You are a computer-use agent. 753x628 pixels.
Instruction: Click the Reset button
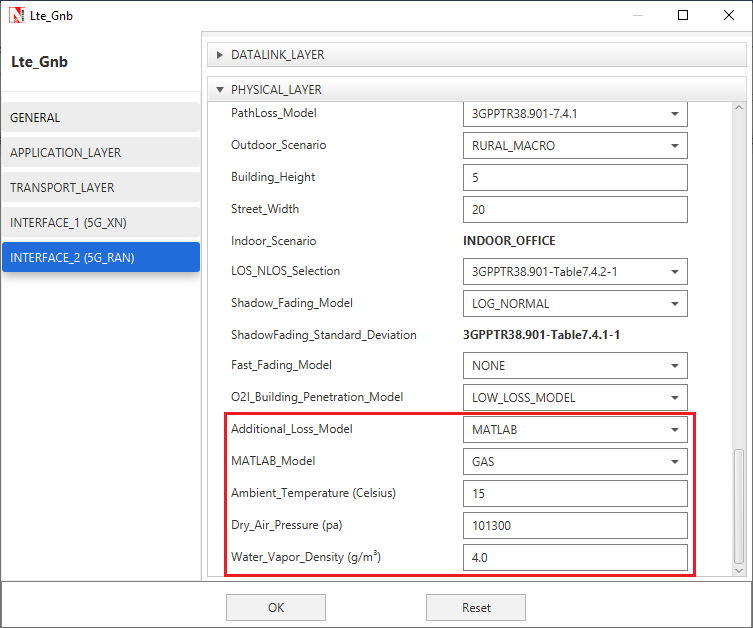coord(476,607)
